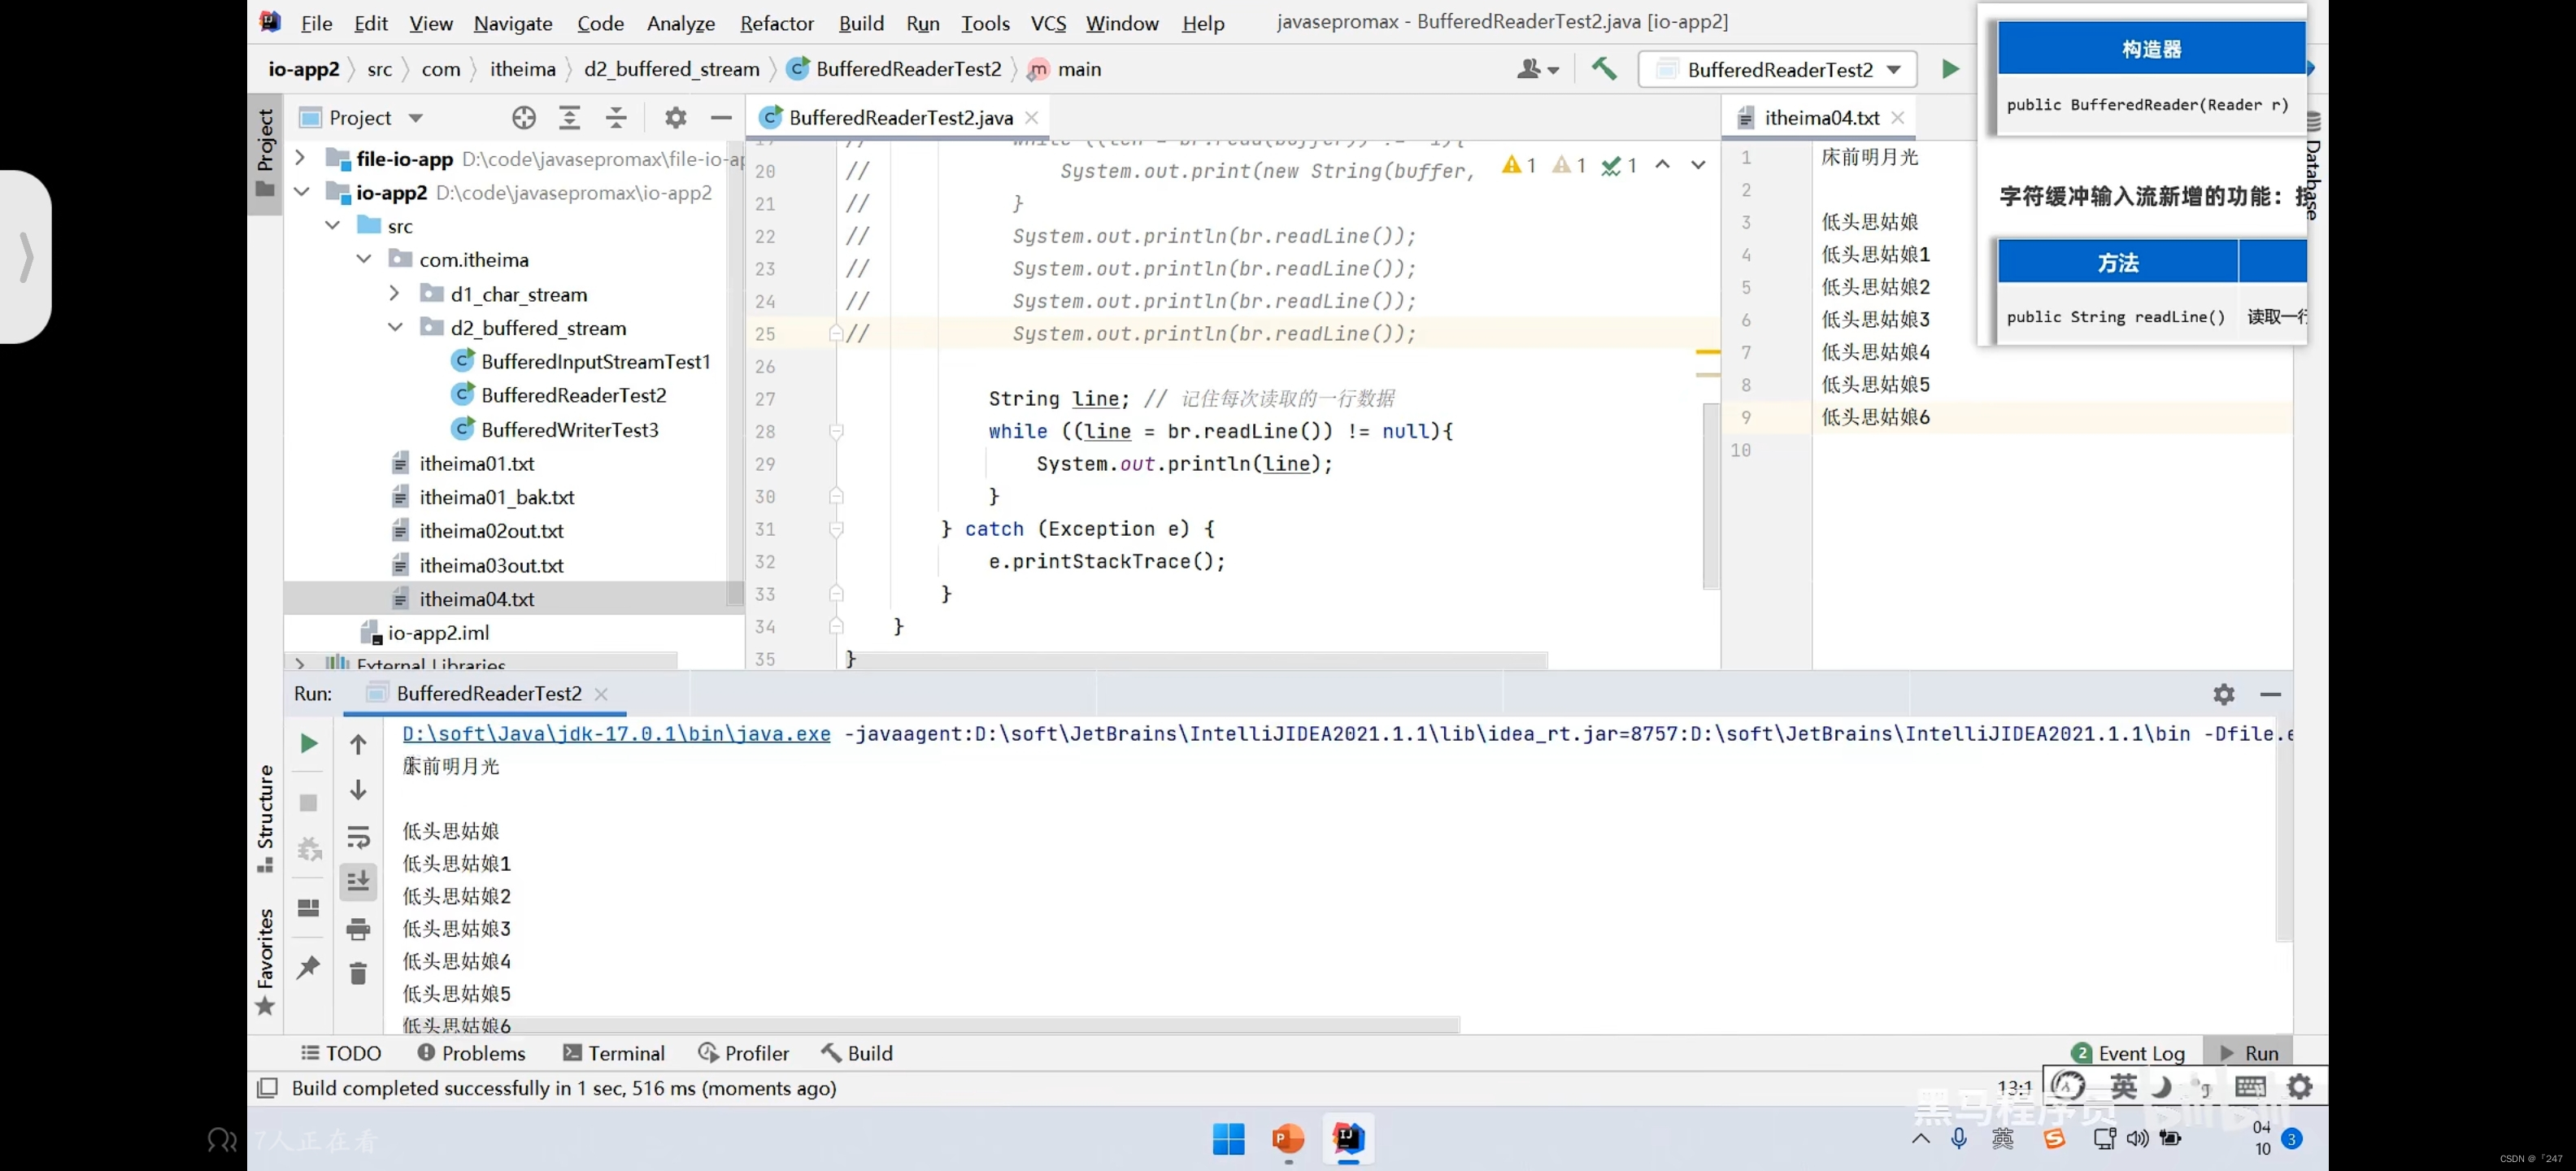The width and height of the screenshot is (2576, 1171).
Task: Fold the while loop at line 28
Action: [x=836, y=431]
